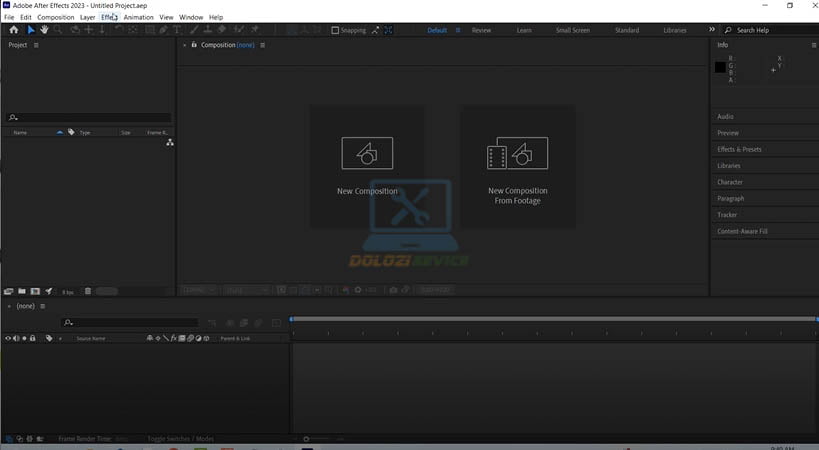
Task: Select the Selection arrow tool
Action: coord(31,30)
